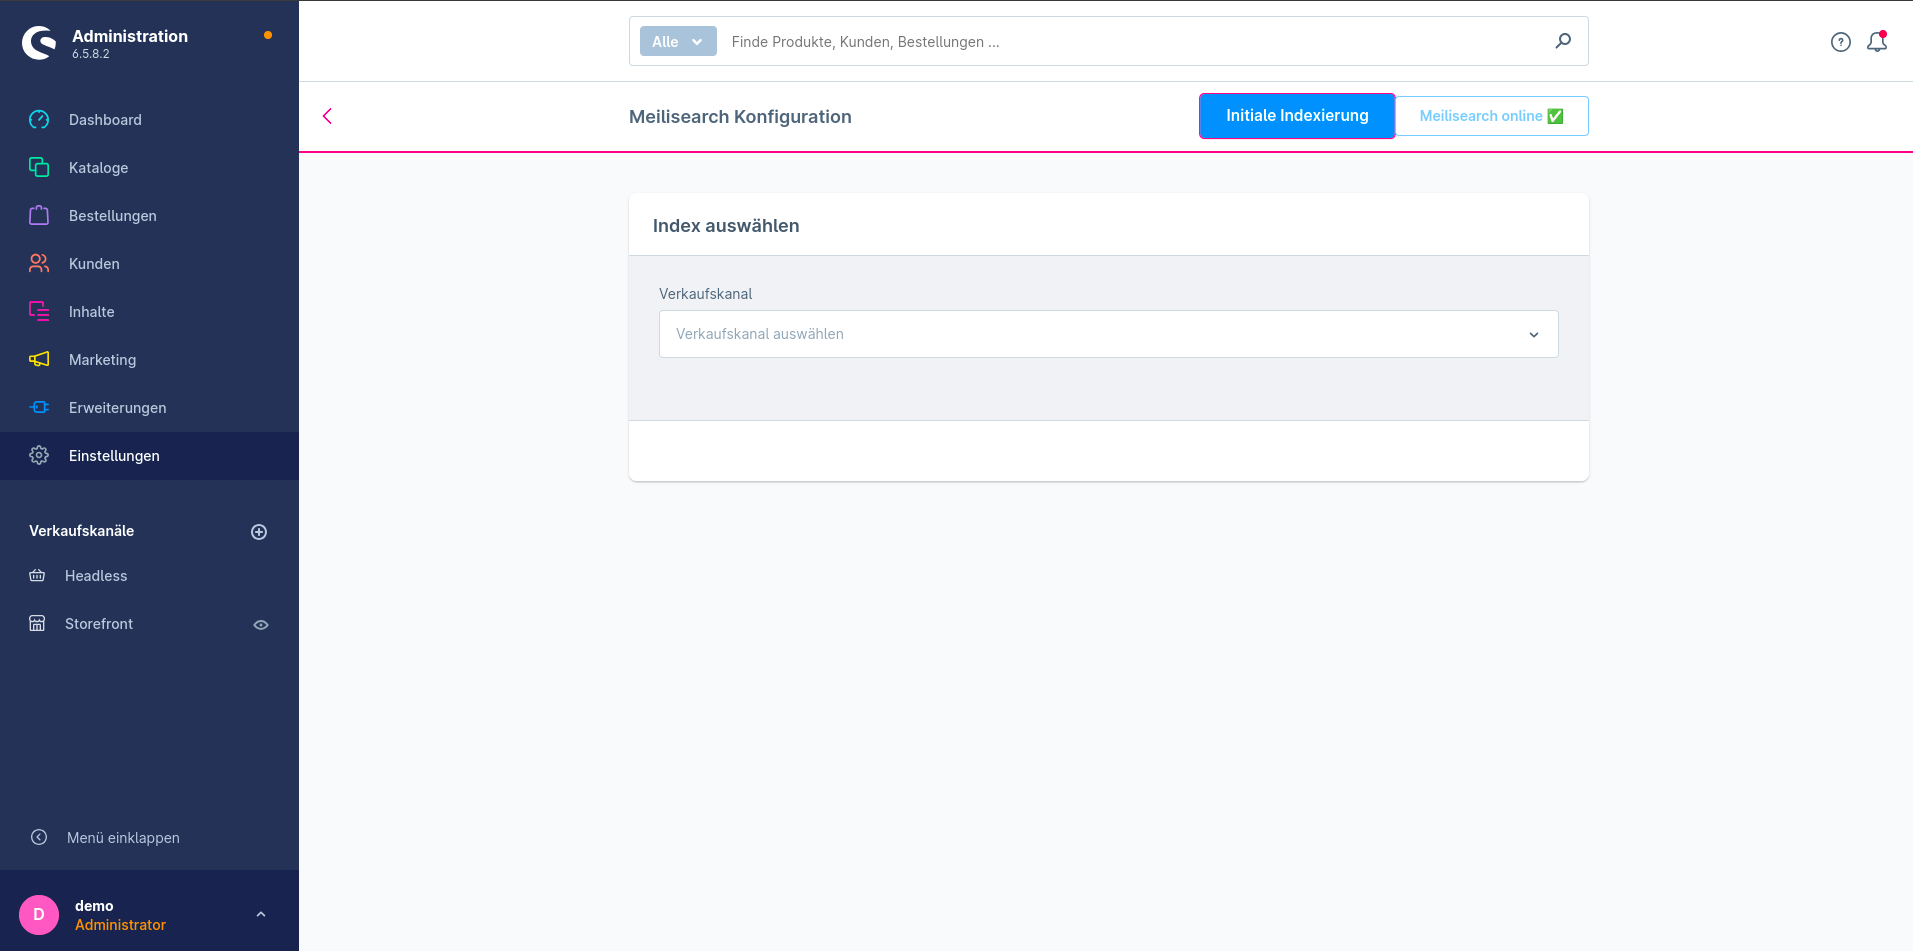The width and height of the screenshot is (1913, 951).
Task: Open the Einstellungen menu entry
Action: point(149,456)
